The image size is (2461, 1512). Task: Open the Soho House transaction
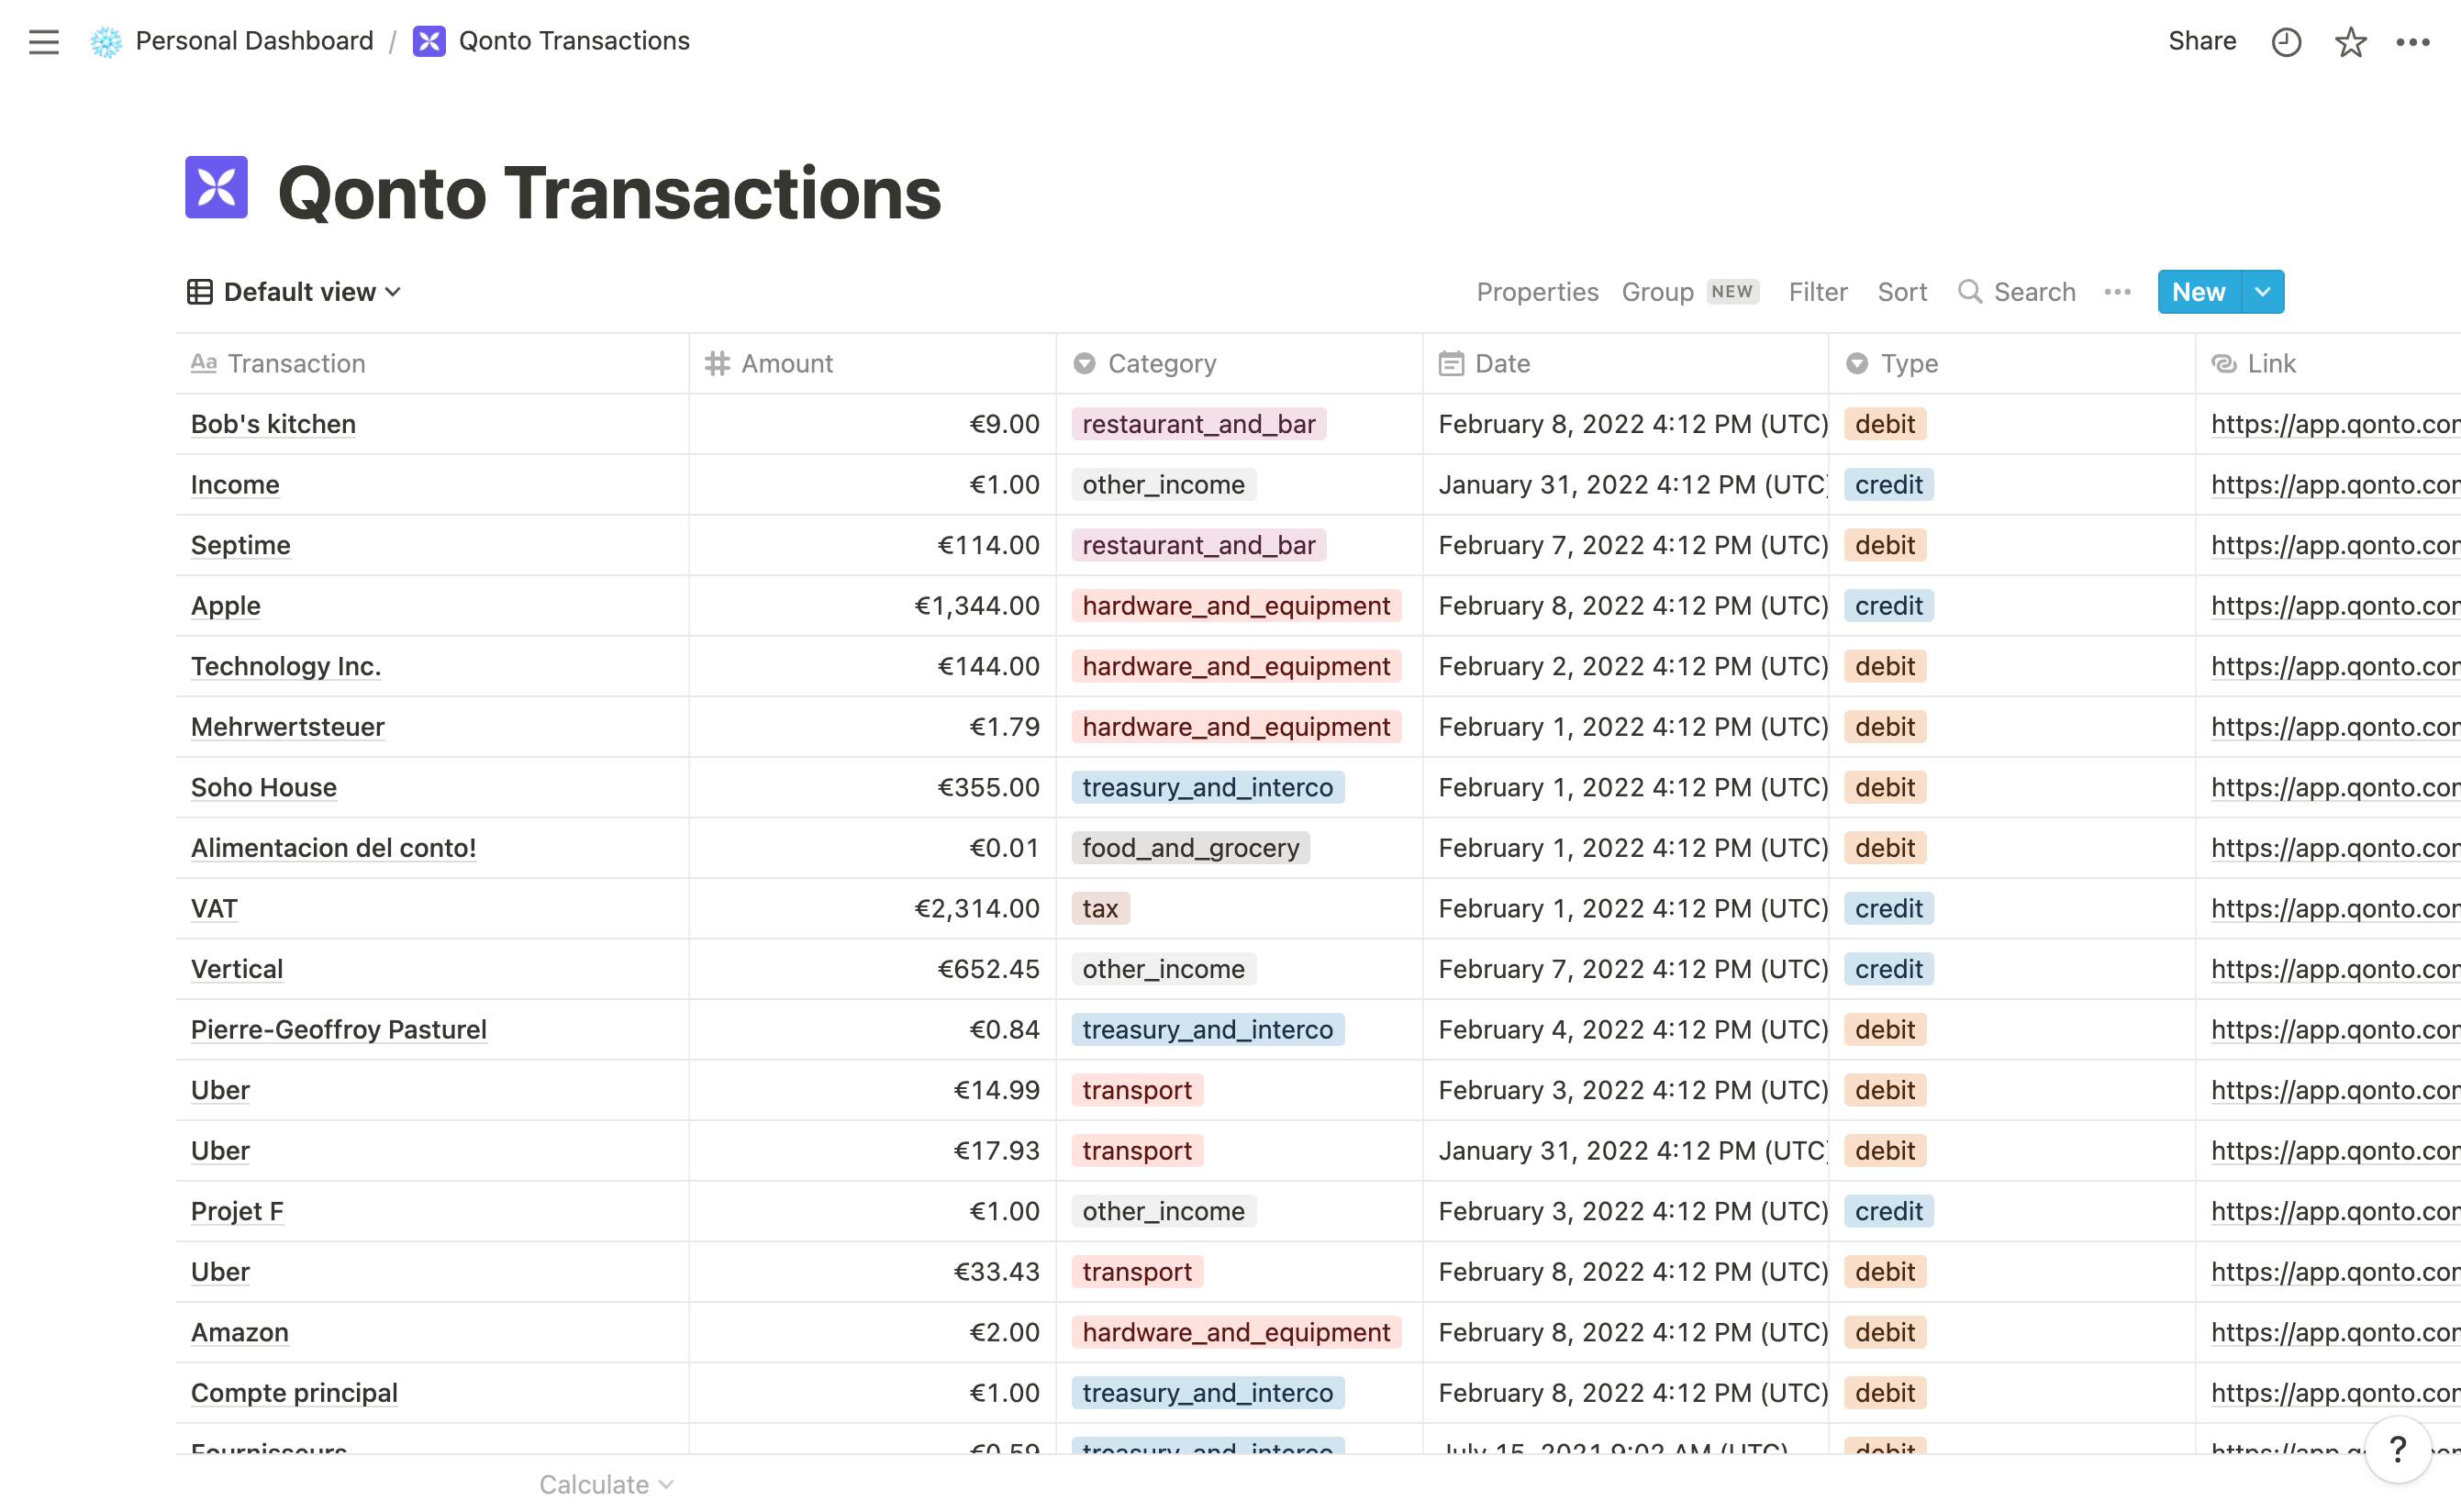click(263, 787)
